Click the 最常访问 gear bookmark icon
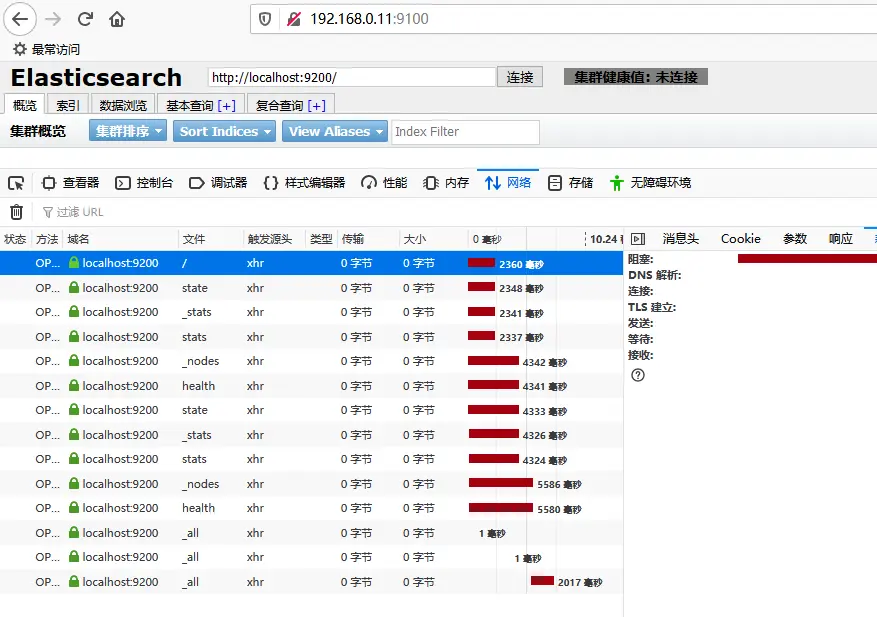Image resolution: width=877 pixels, height=617 pixels. (x=20, y=49)
